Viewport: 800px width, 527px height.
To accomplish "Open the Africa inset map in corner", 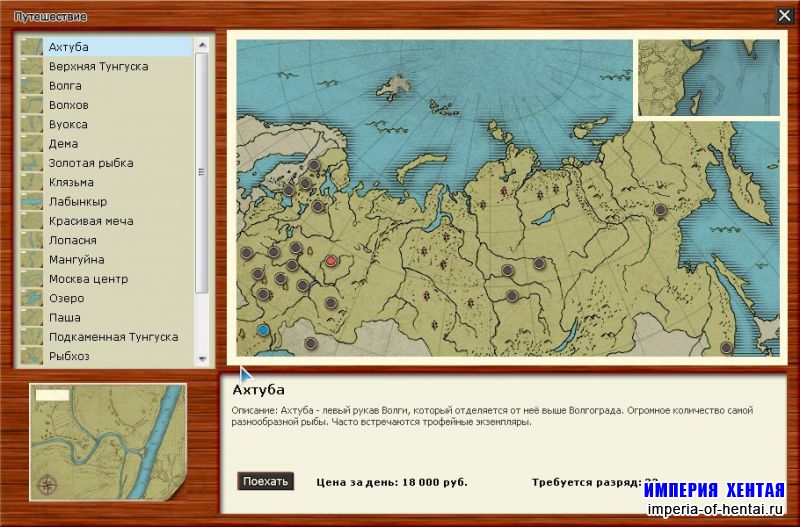I will point(708,78).
